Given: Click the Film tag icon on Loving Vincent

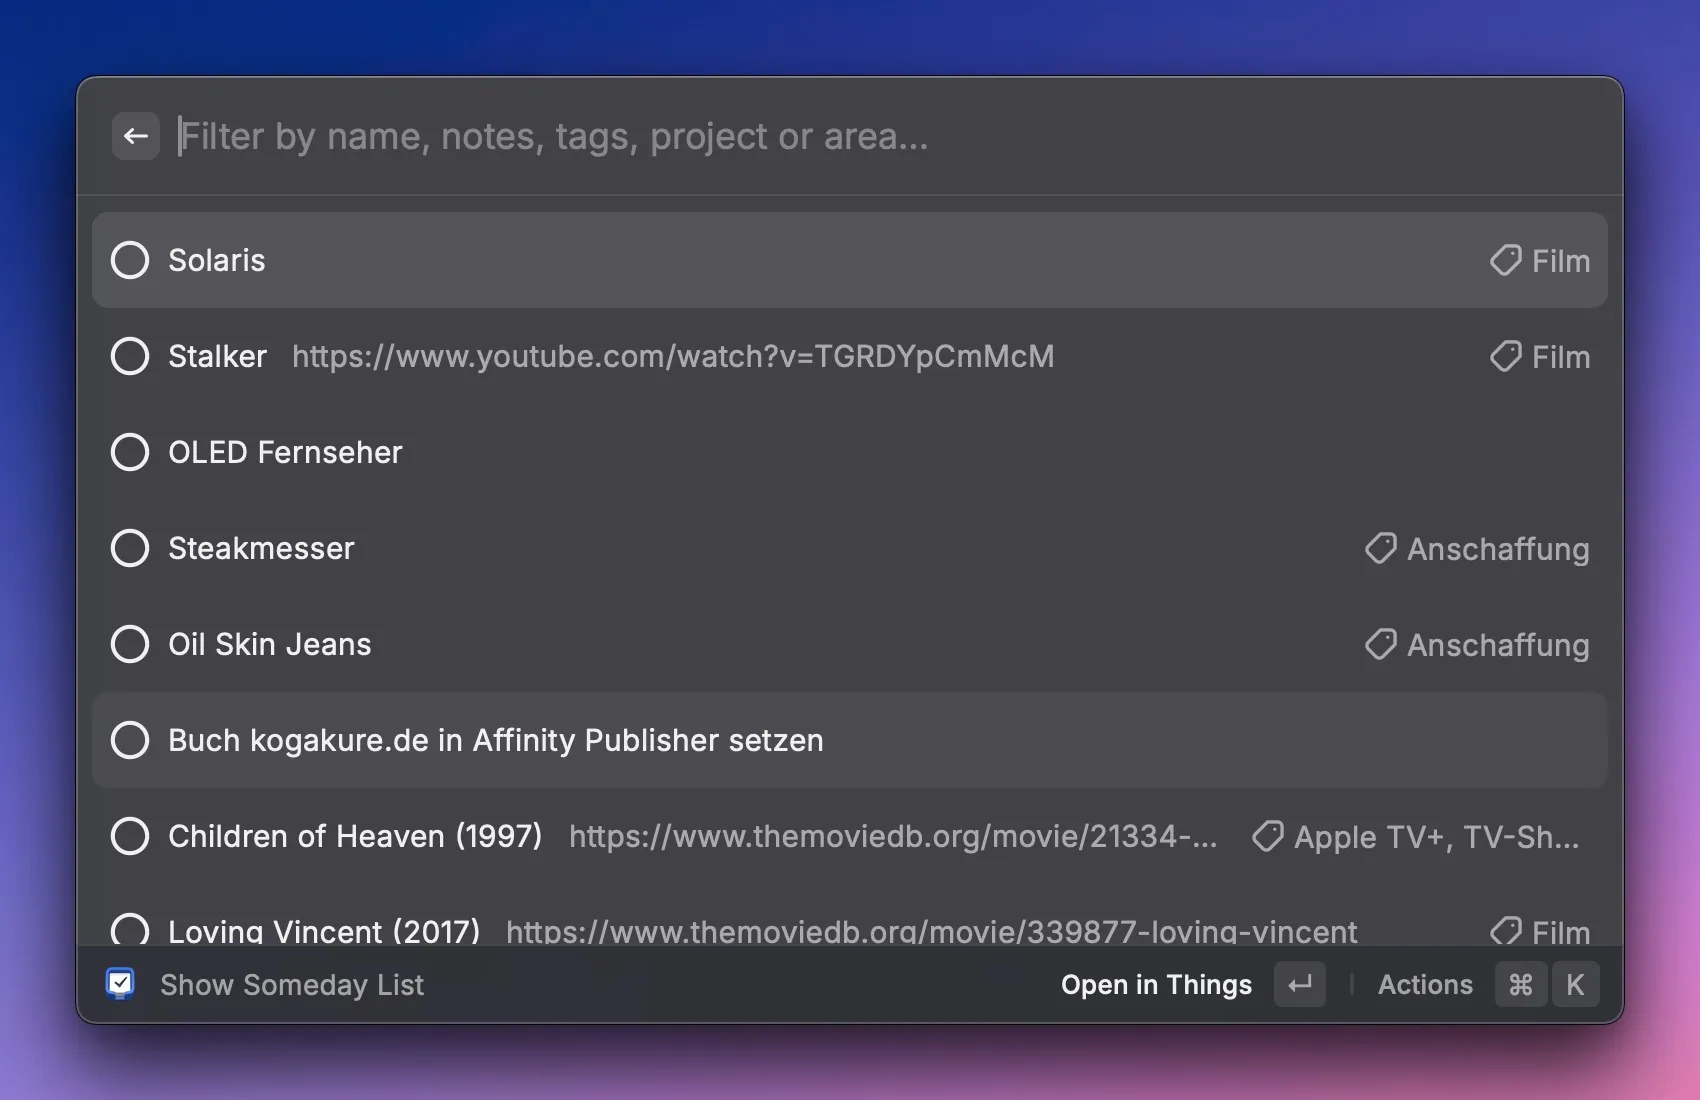Looking at the screenshot, I should (x=1505, y=931).
